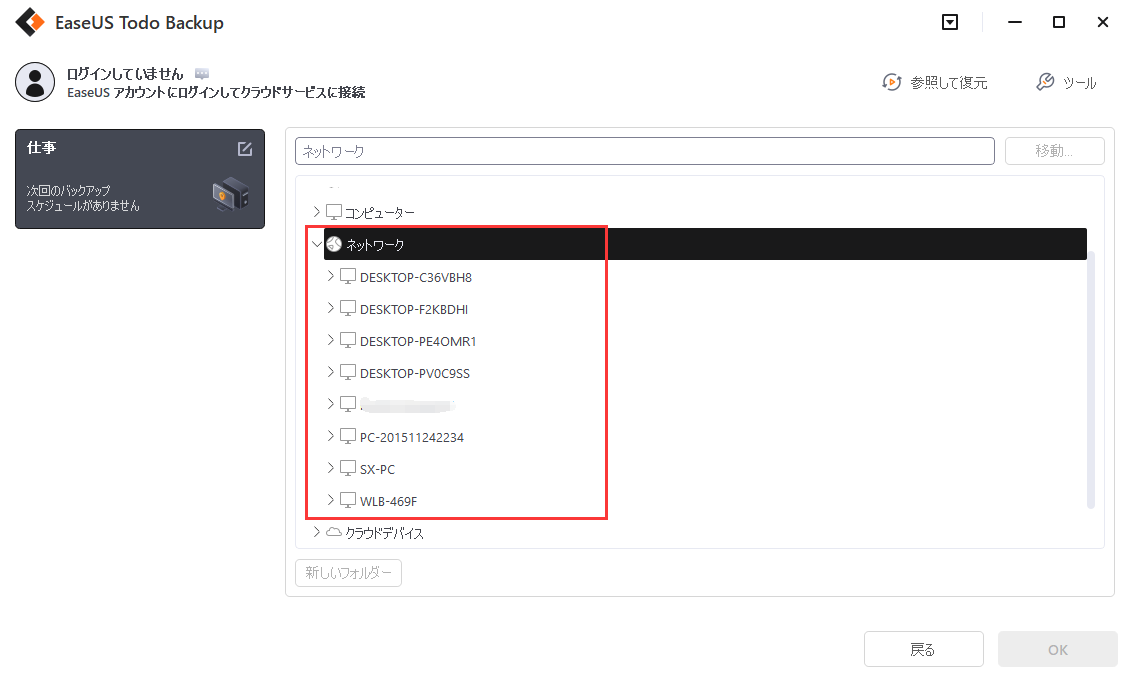The height and width of the screenshot is (692, 1130).
Task: Expand the DESKTOP-PE4OMR1 node
Action: click(x=330, y=340)
